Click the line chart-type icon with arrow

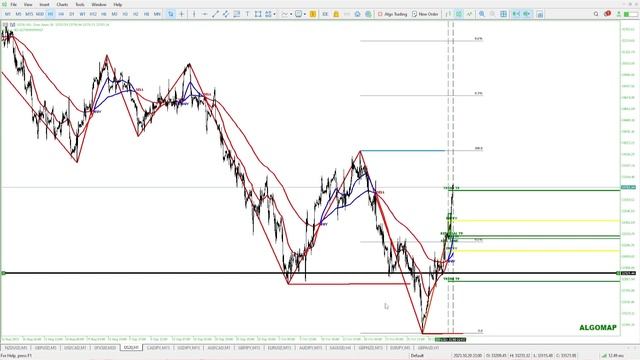pos(284,14)
